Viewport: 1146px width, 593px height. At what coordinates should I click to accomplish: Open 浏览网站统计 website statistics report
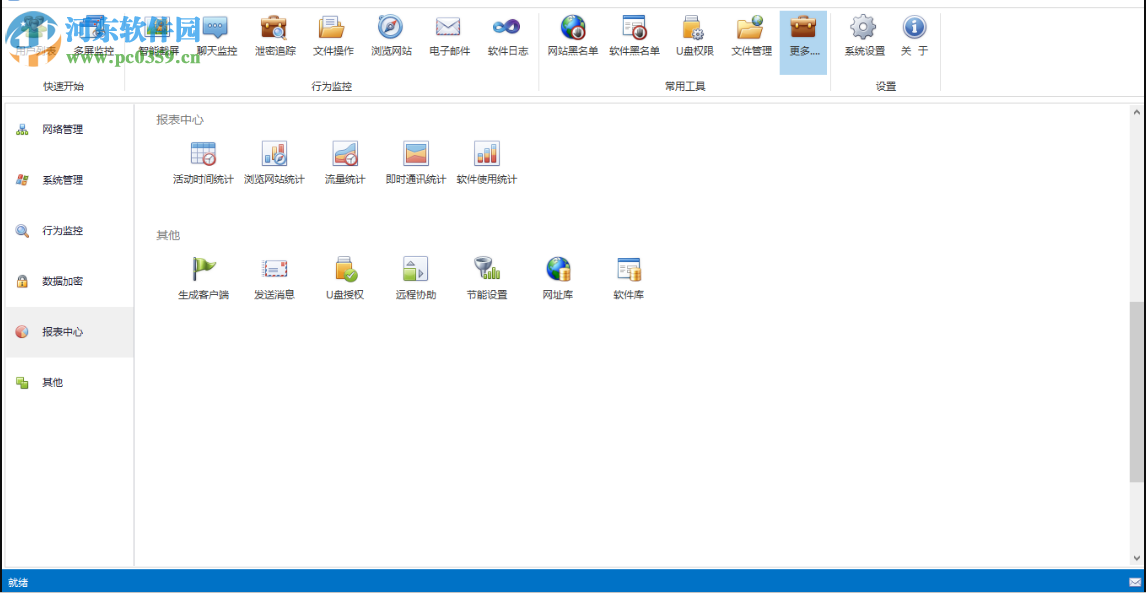click(x=274, y=163)
